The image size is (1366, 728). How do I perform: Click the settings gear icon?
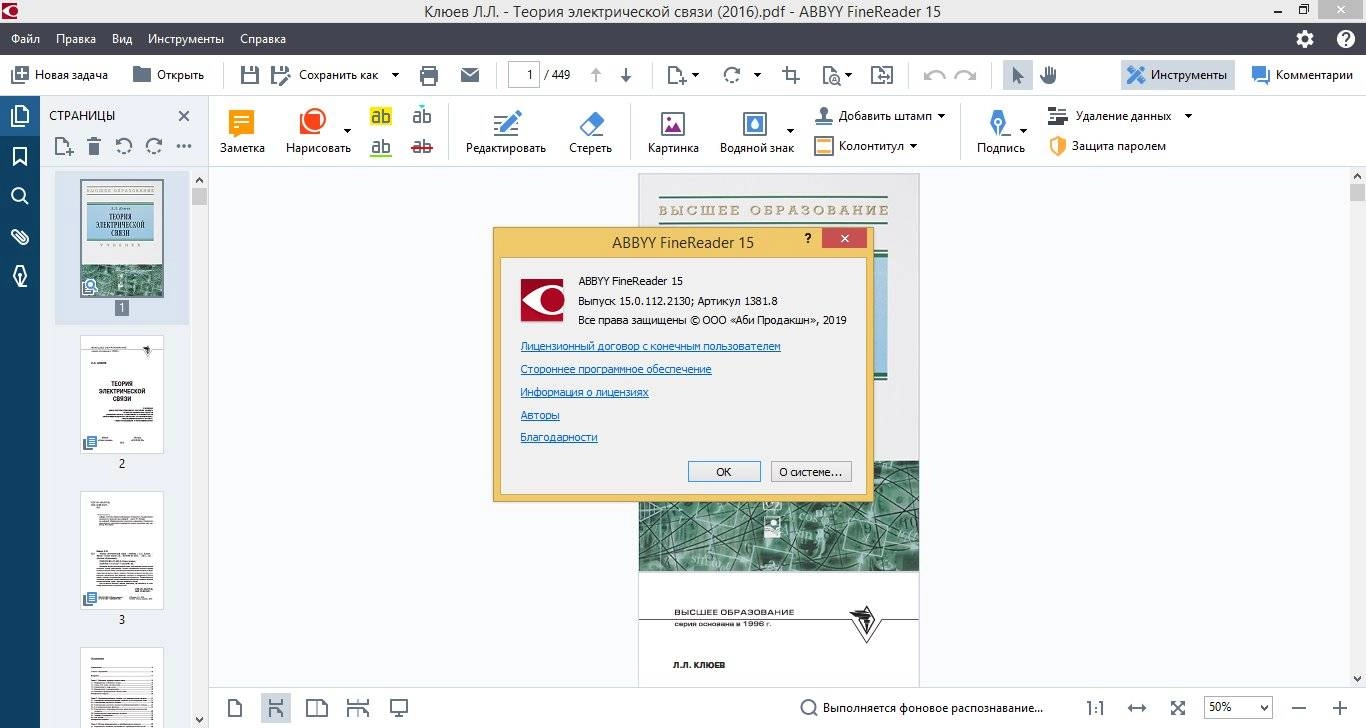coord(1305,39)
